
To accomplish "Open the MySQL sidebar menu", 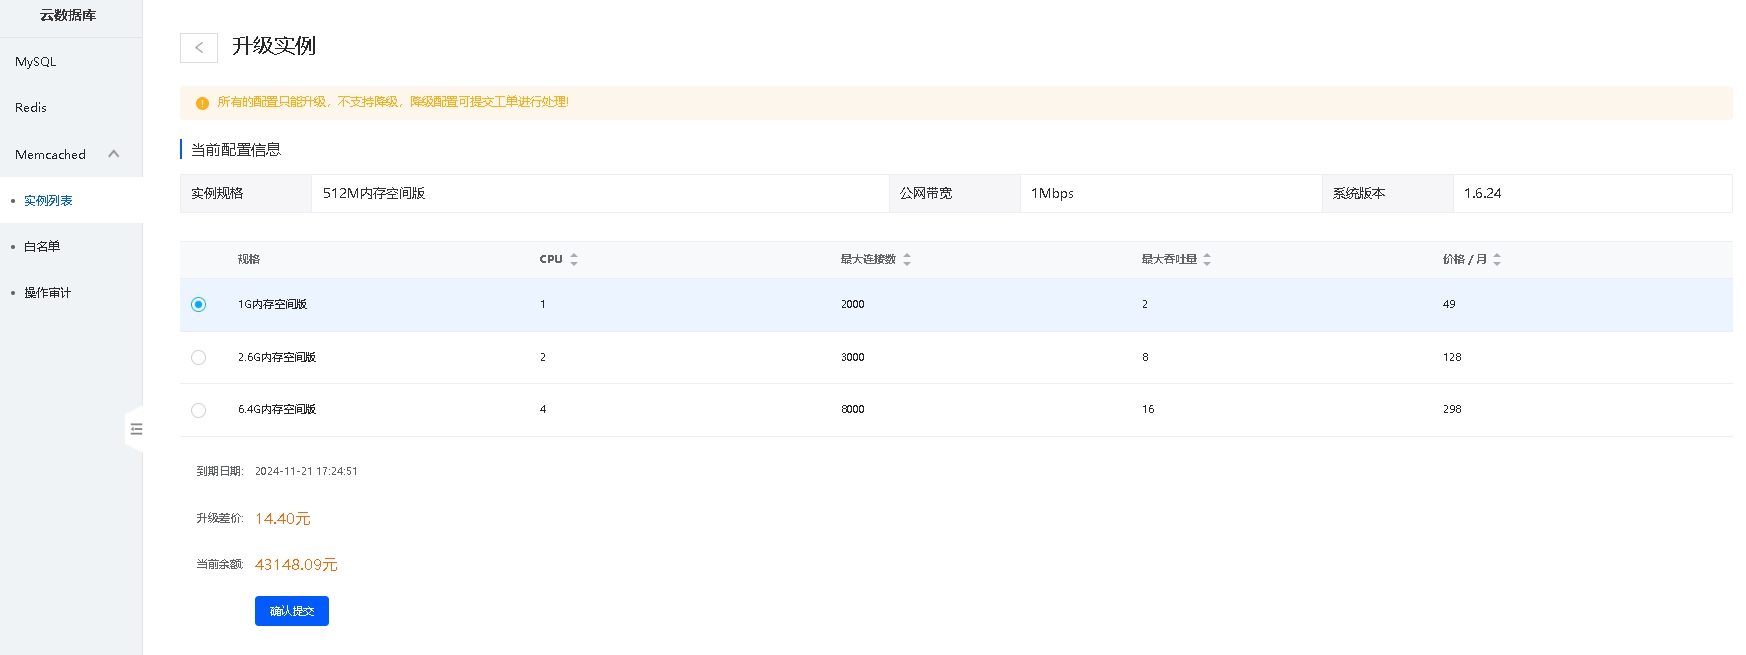I will [x=36, y=62].
